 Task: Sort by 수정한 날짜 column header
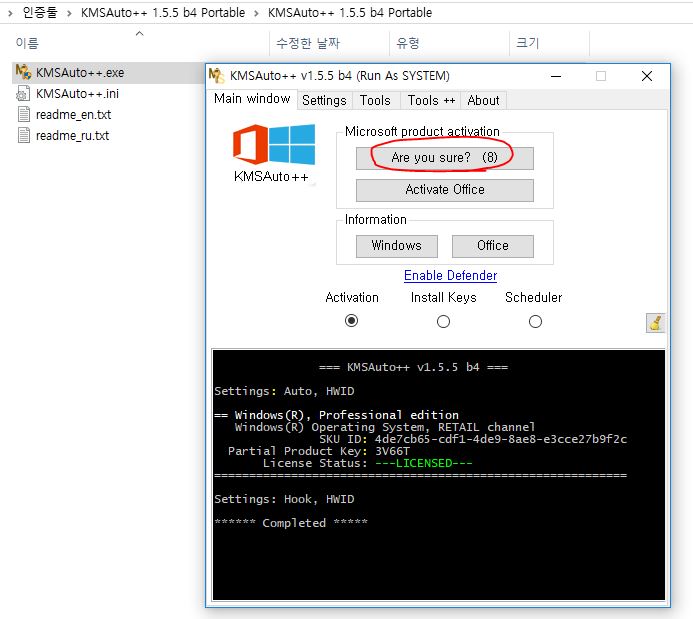[x=308, y=43]
